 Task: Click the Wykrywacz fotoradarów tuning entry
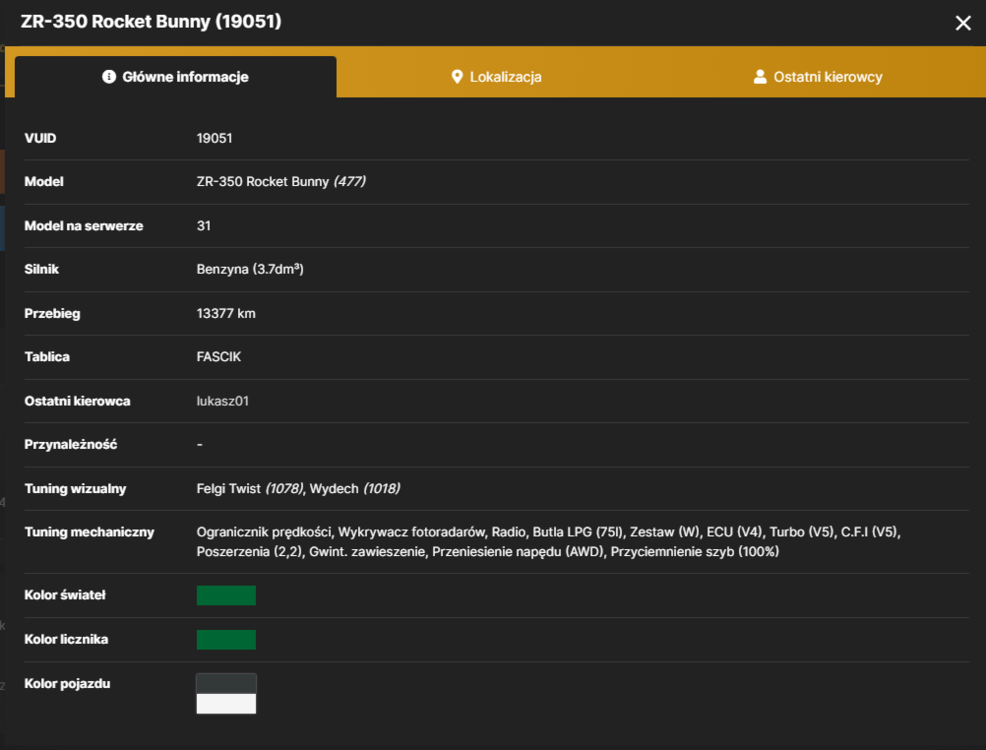pyautogui.click(x=411, y=532)
